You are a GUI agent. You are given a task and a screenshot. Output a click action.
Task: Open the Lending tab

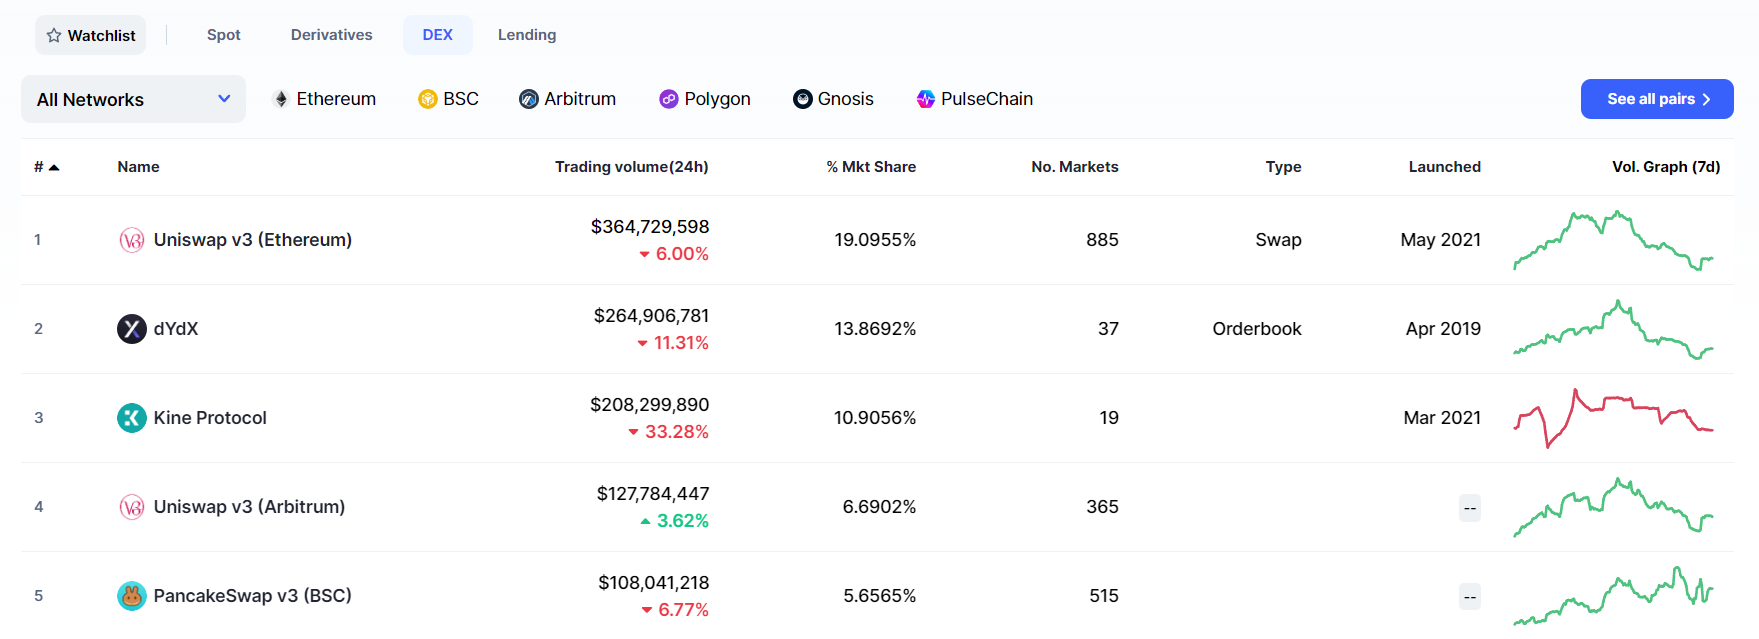[527, 35]
